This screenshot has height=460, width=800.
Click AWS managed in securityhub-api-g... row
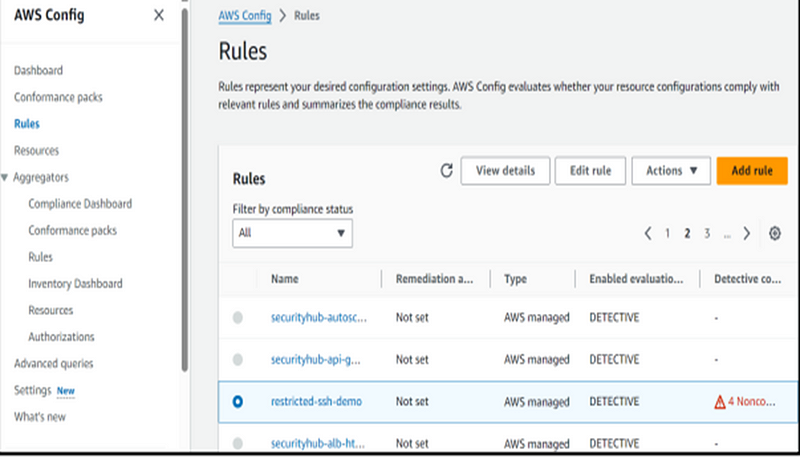[x=537, y=360]
